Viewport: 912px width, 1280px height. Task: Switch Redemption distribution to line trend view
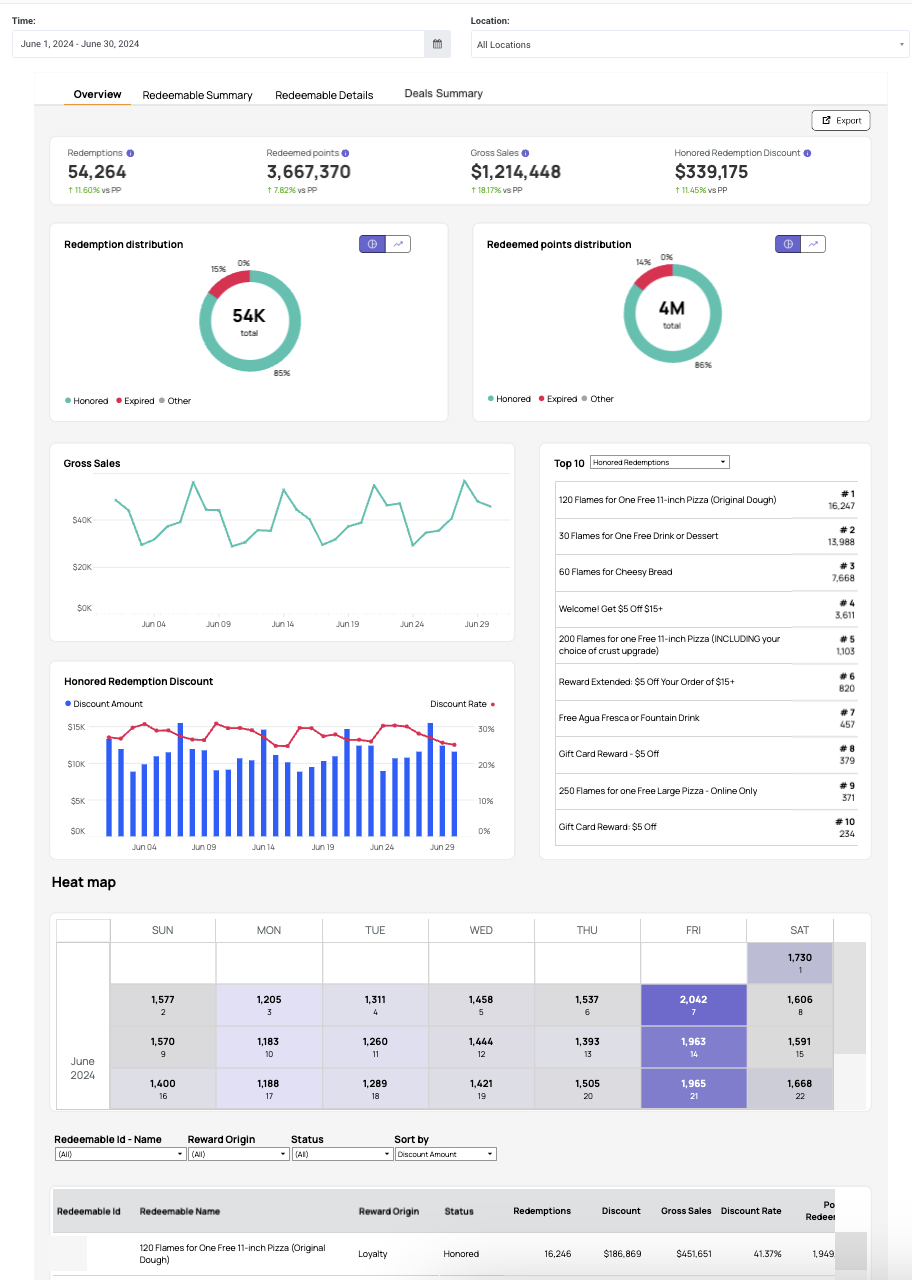398,244
